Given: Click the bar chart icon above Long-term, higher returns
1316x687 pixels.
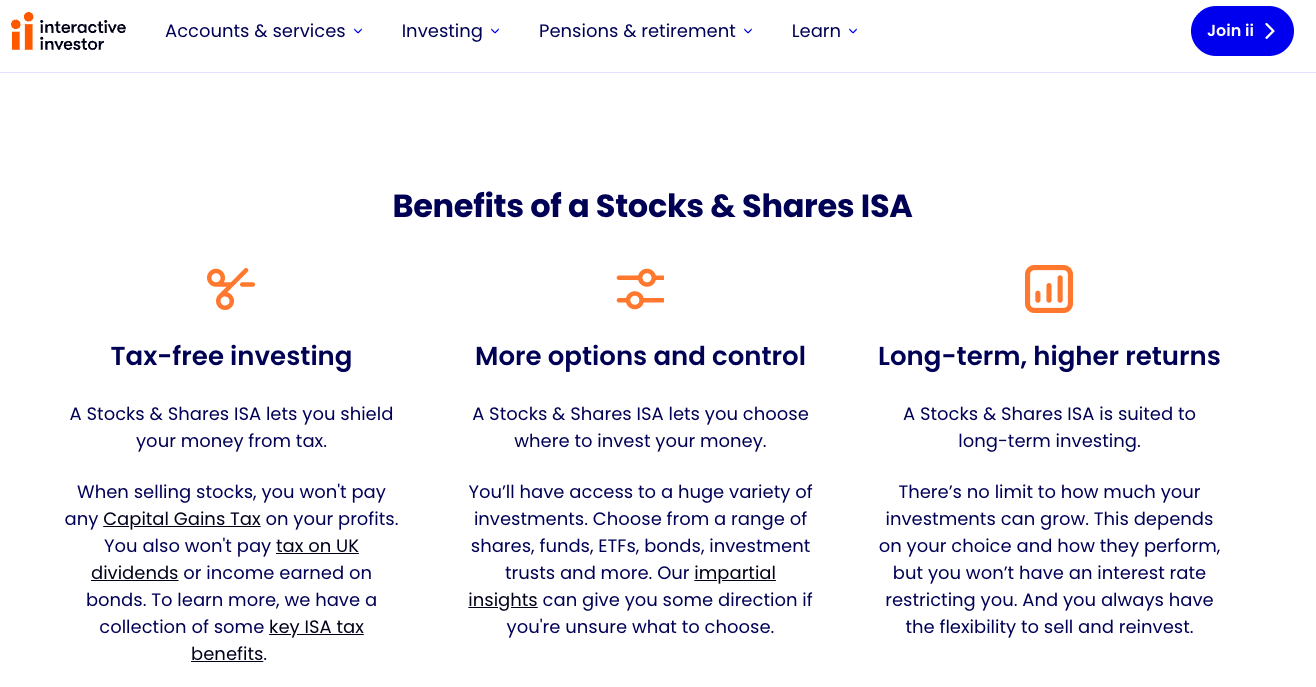Looking at the screenshot, I should tap(1049, 288).
